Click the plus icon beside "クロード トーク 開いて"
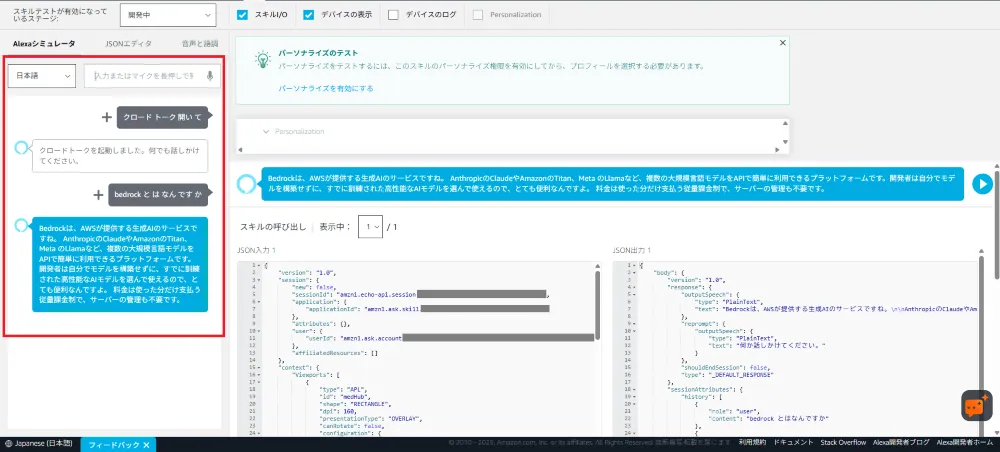1000x452 pixels. (x=107, y=118)
